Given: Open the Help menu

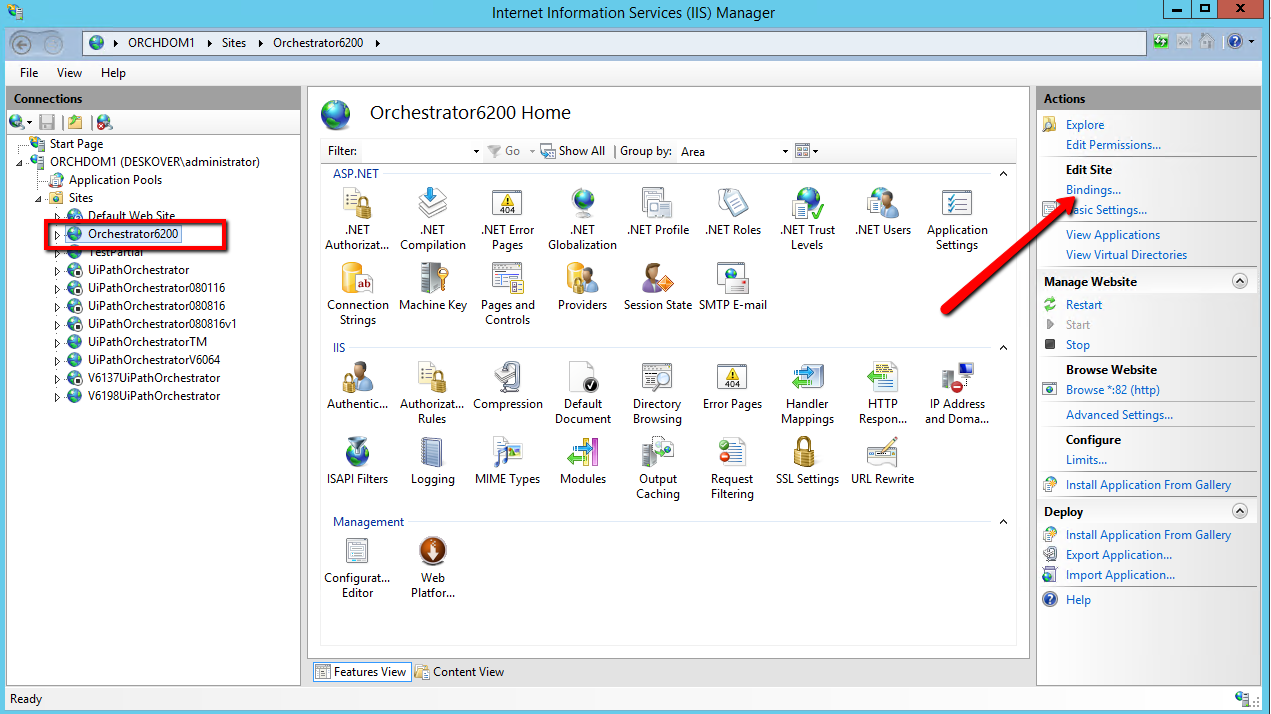Looking at the screenshot, I should click(x=113, y=73).
